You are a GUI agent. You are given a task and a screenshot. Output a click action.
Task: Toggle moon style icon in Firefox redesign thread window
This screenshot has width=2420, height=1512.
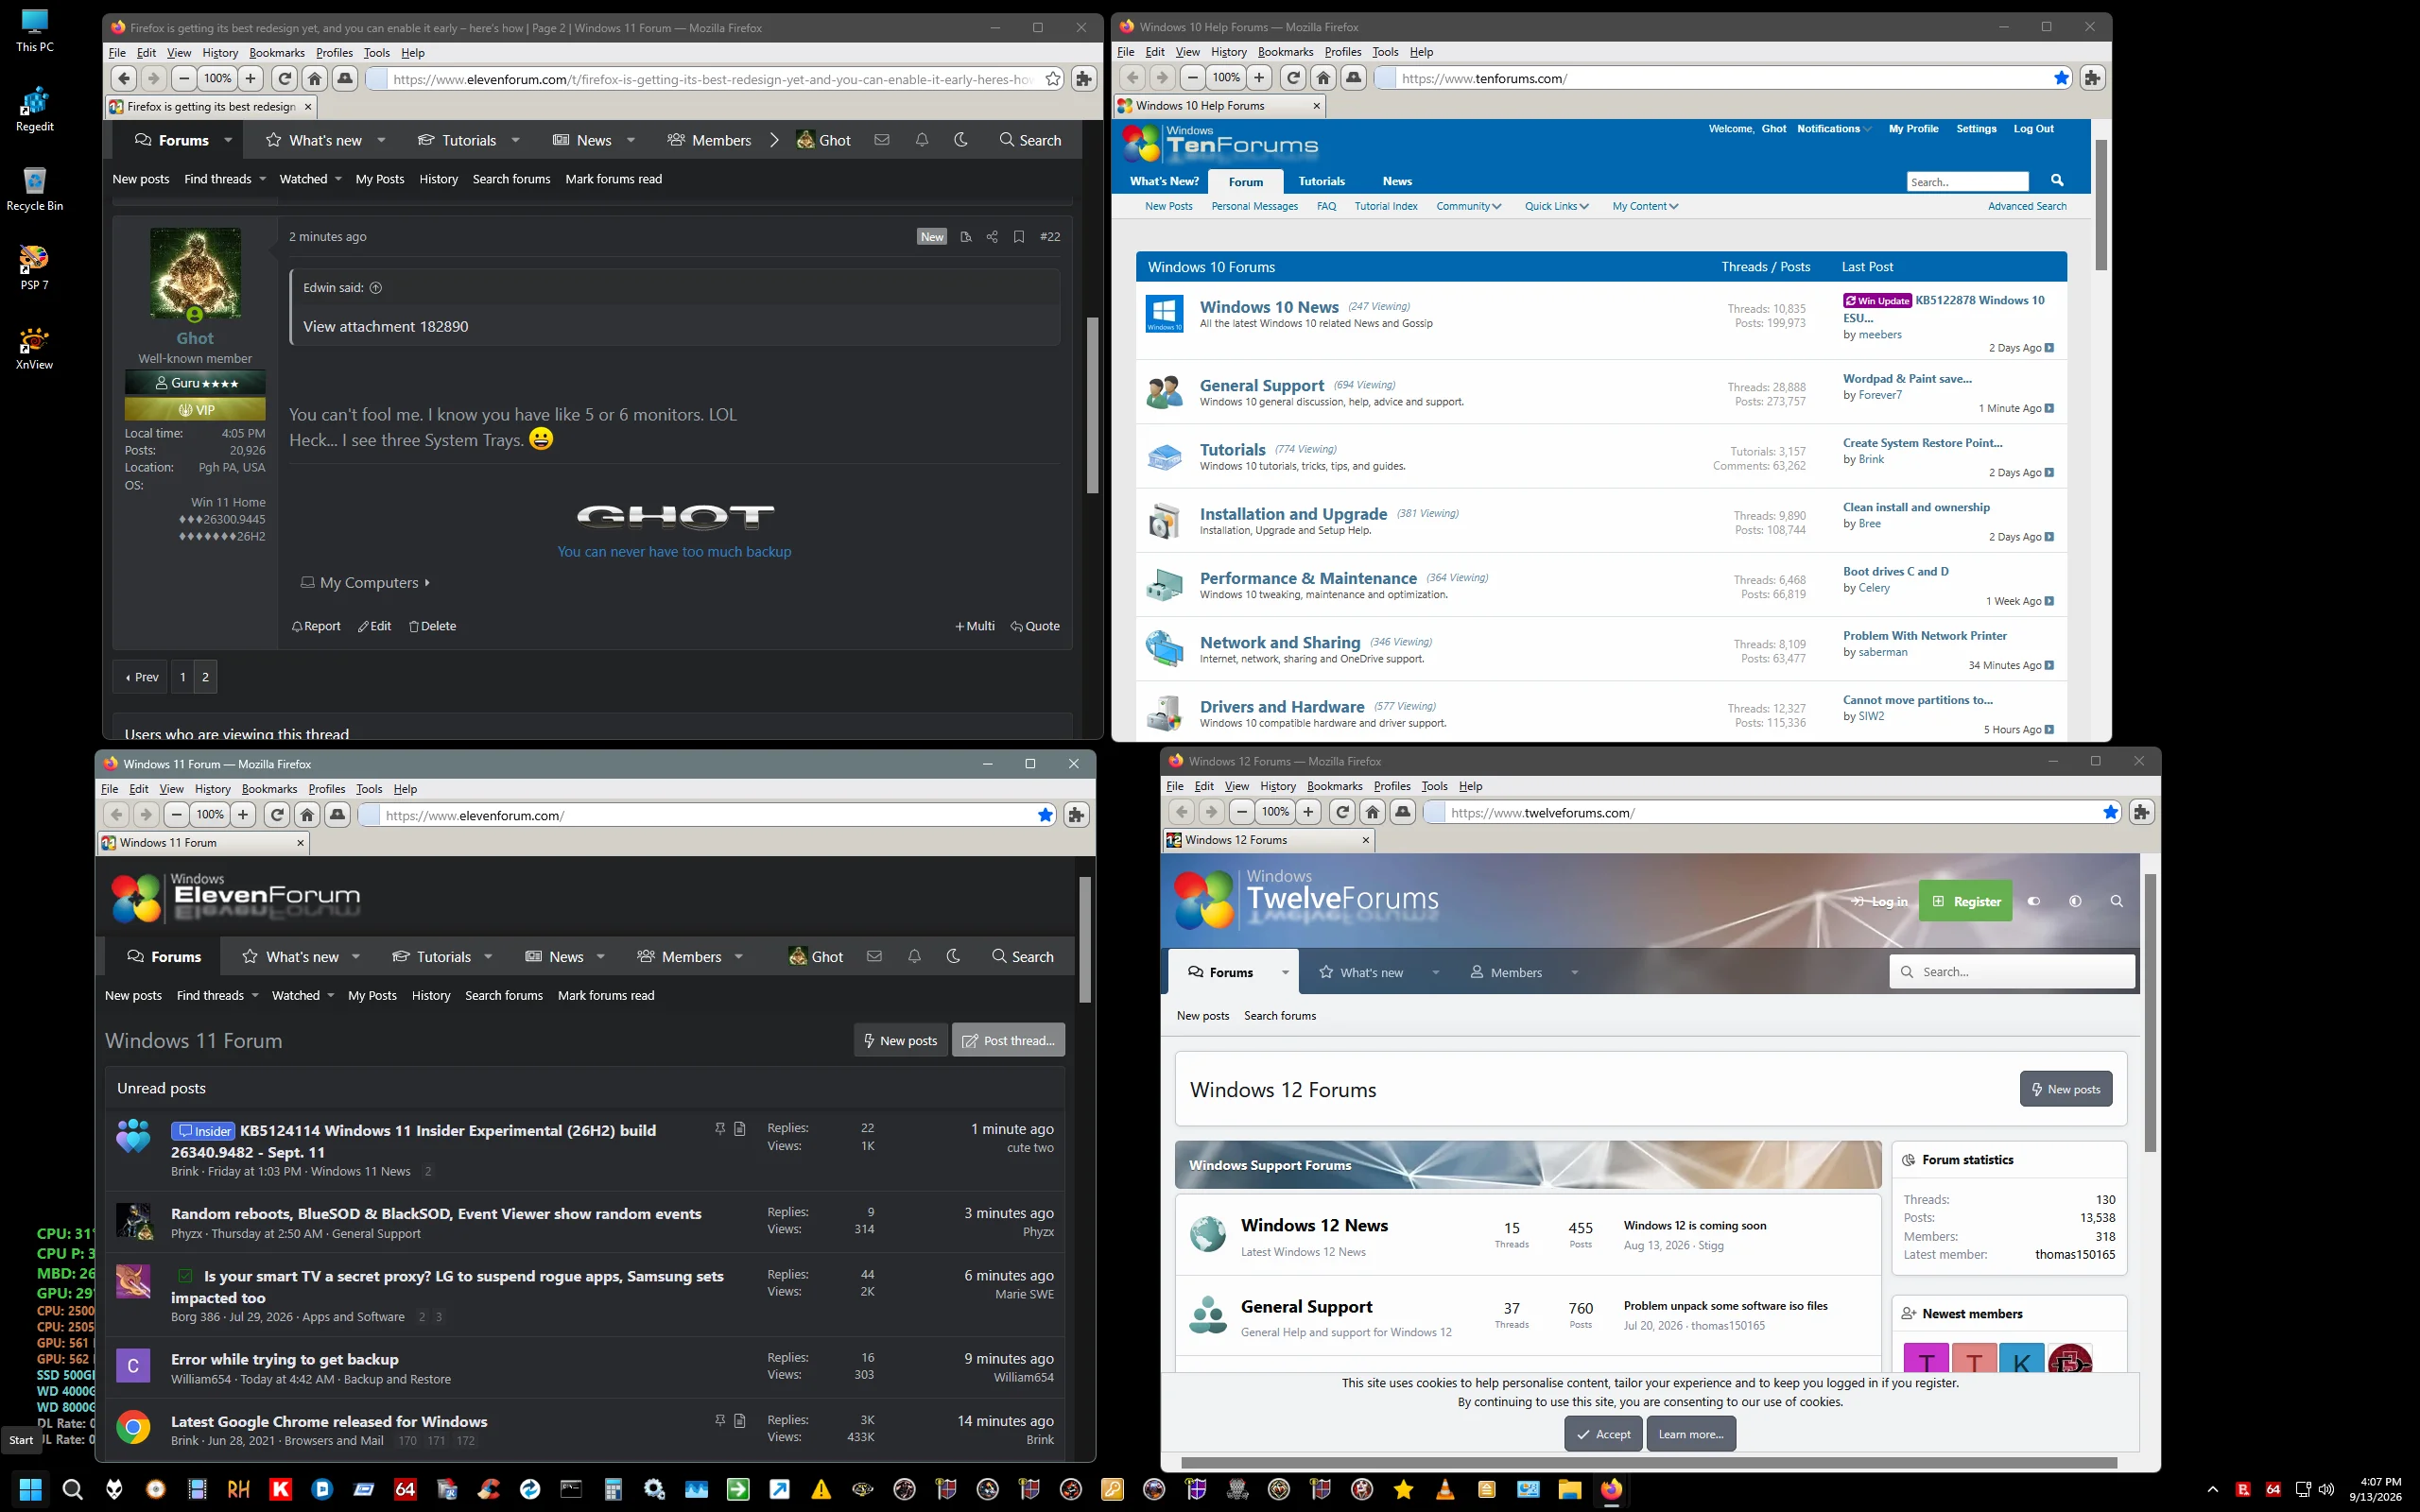click(x=961, y=140)
